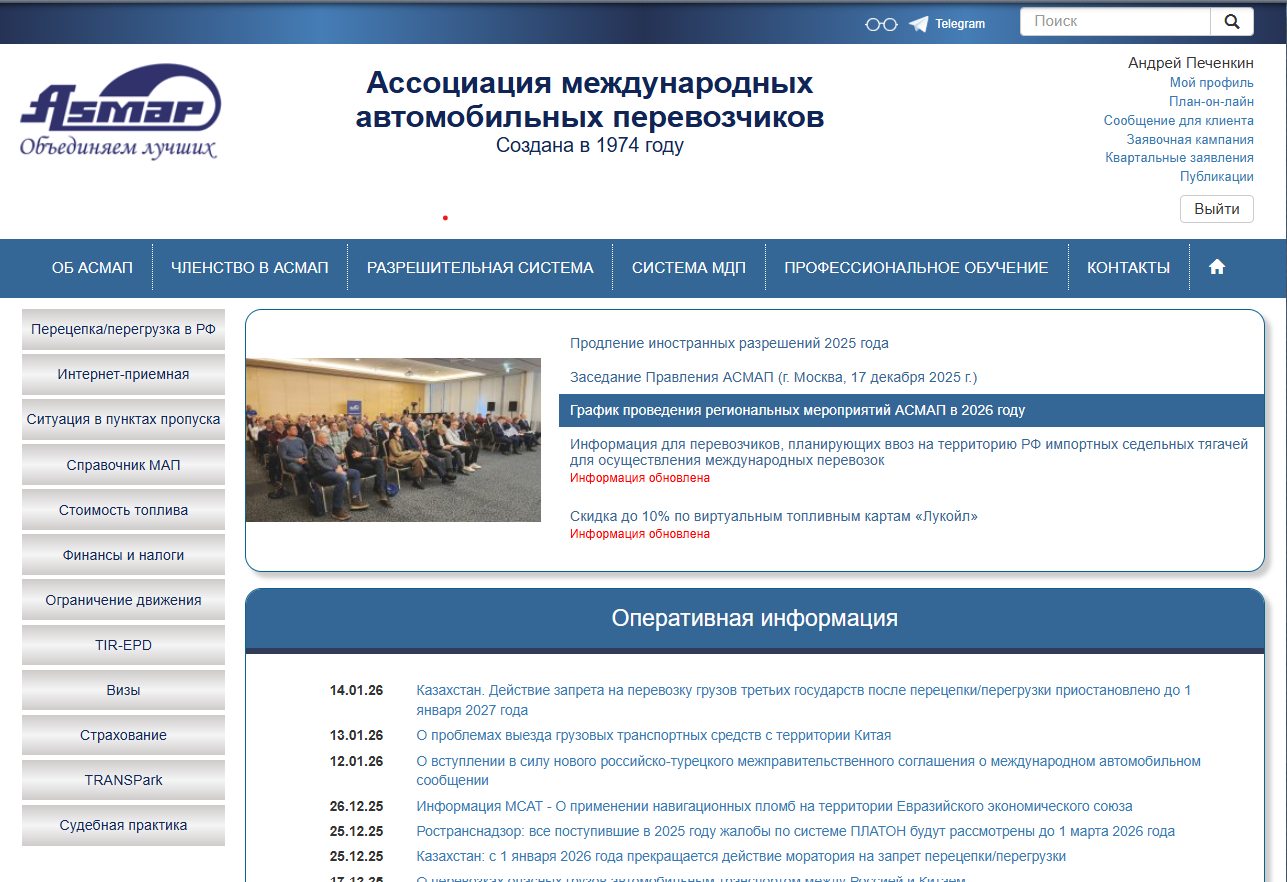
Task: Open TIR-EPD sidebar section
Action: click(x=123, y=645)
